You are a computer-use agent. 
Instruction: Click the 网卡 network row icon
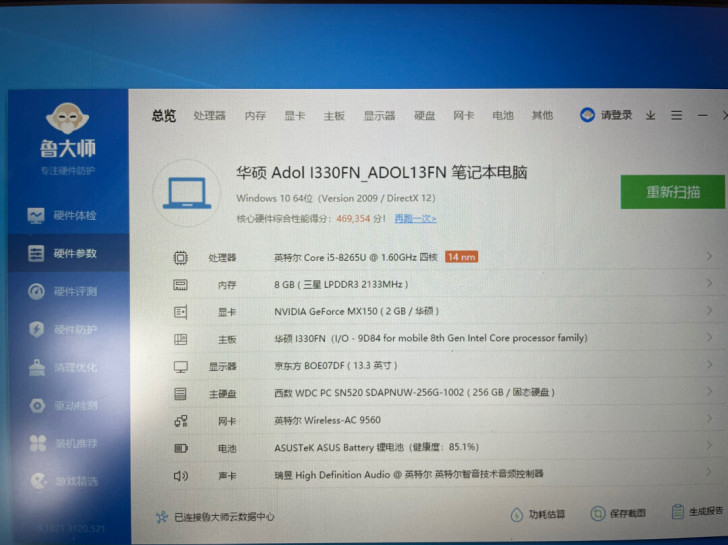(x=181, y=421)
